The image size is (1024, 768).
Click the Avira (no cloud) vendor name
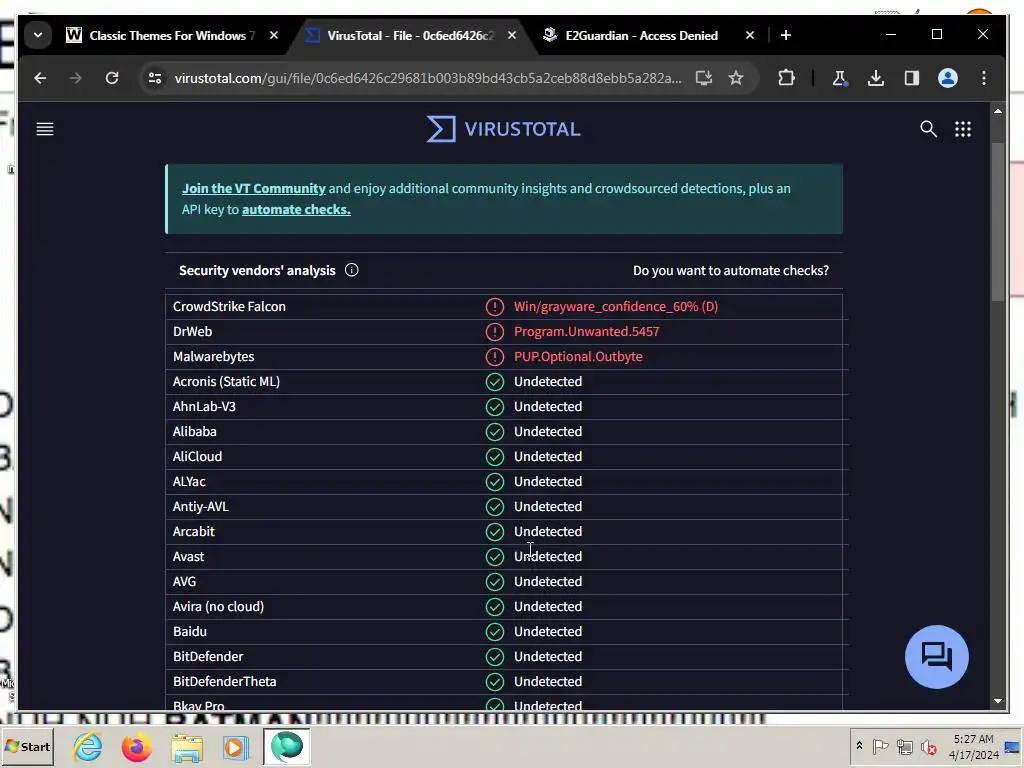point(218,607)
